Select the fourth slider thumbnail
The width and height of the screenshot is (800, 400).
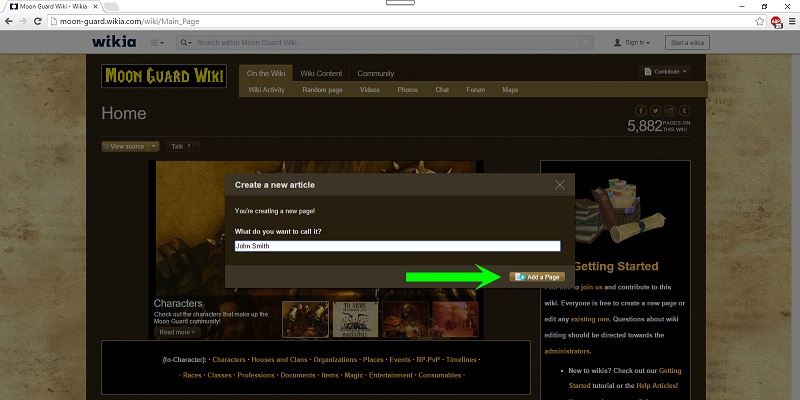[455, 319]
